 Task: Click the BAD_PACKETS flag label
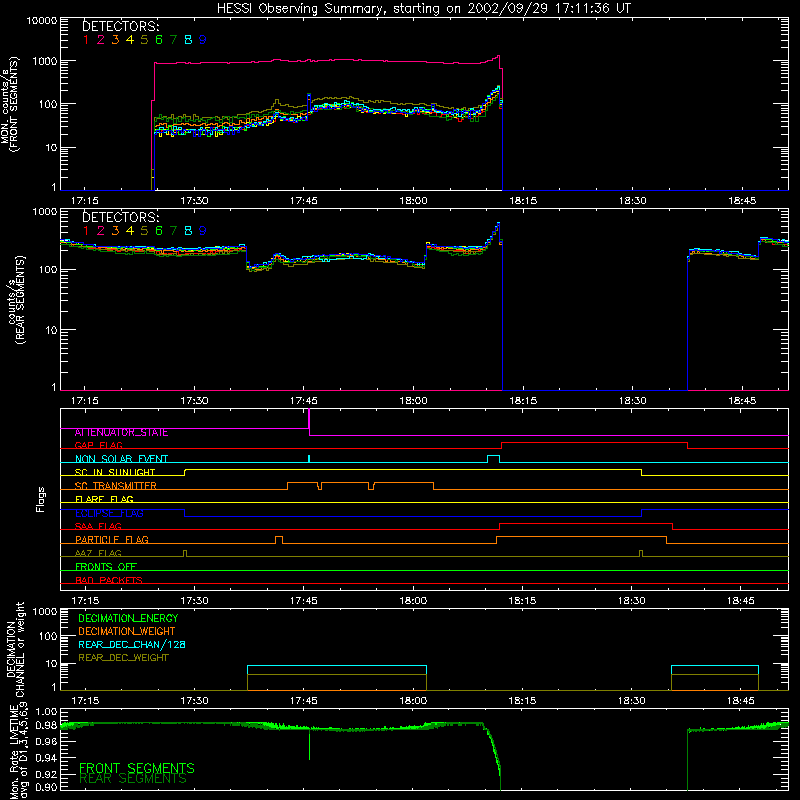point(109,580)
